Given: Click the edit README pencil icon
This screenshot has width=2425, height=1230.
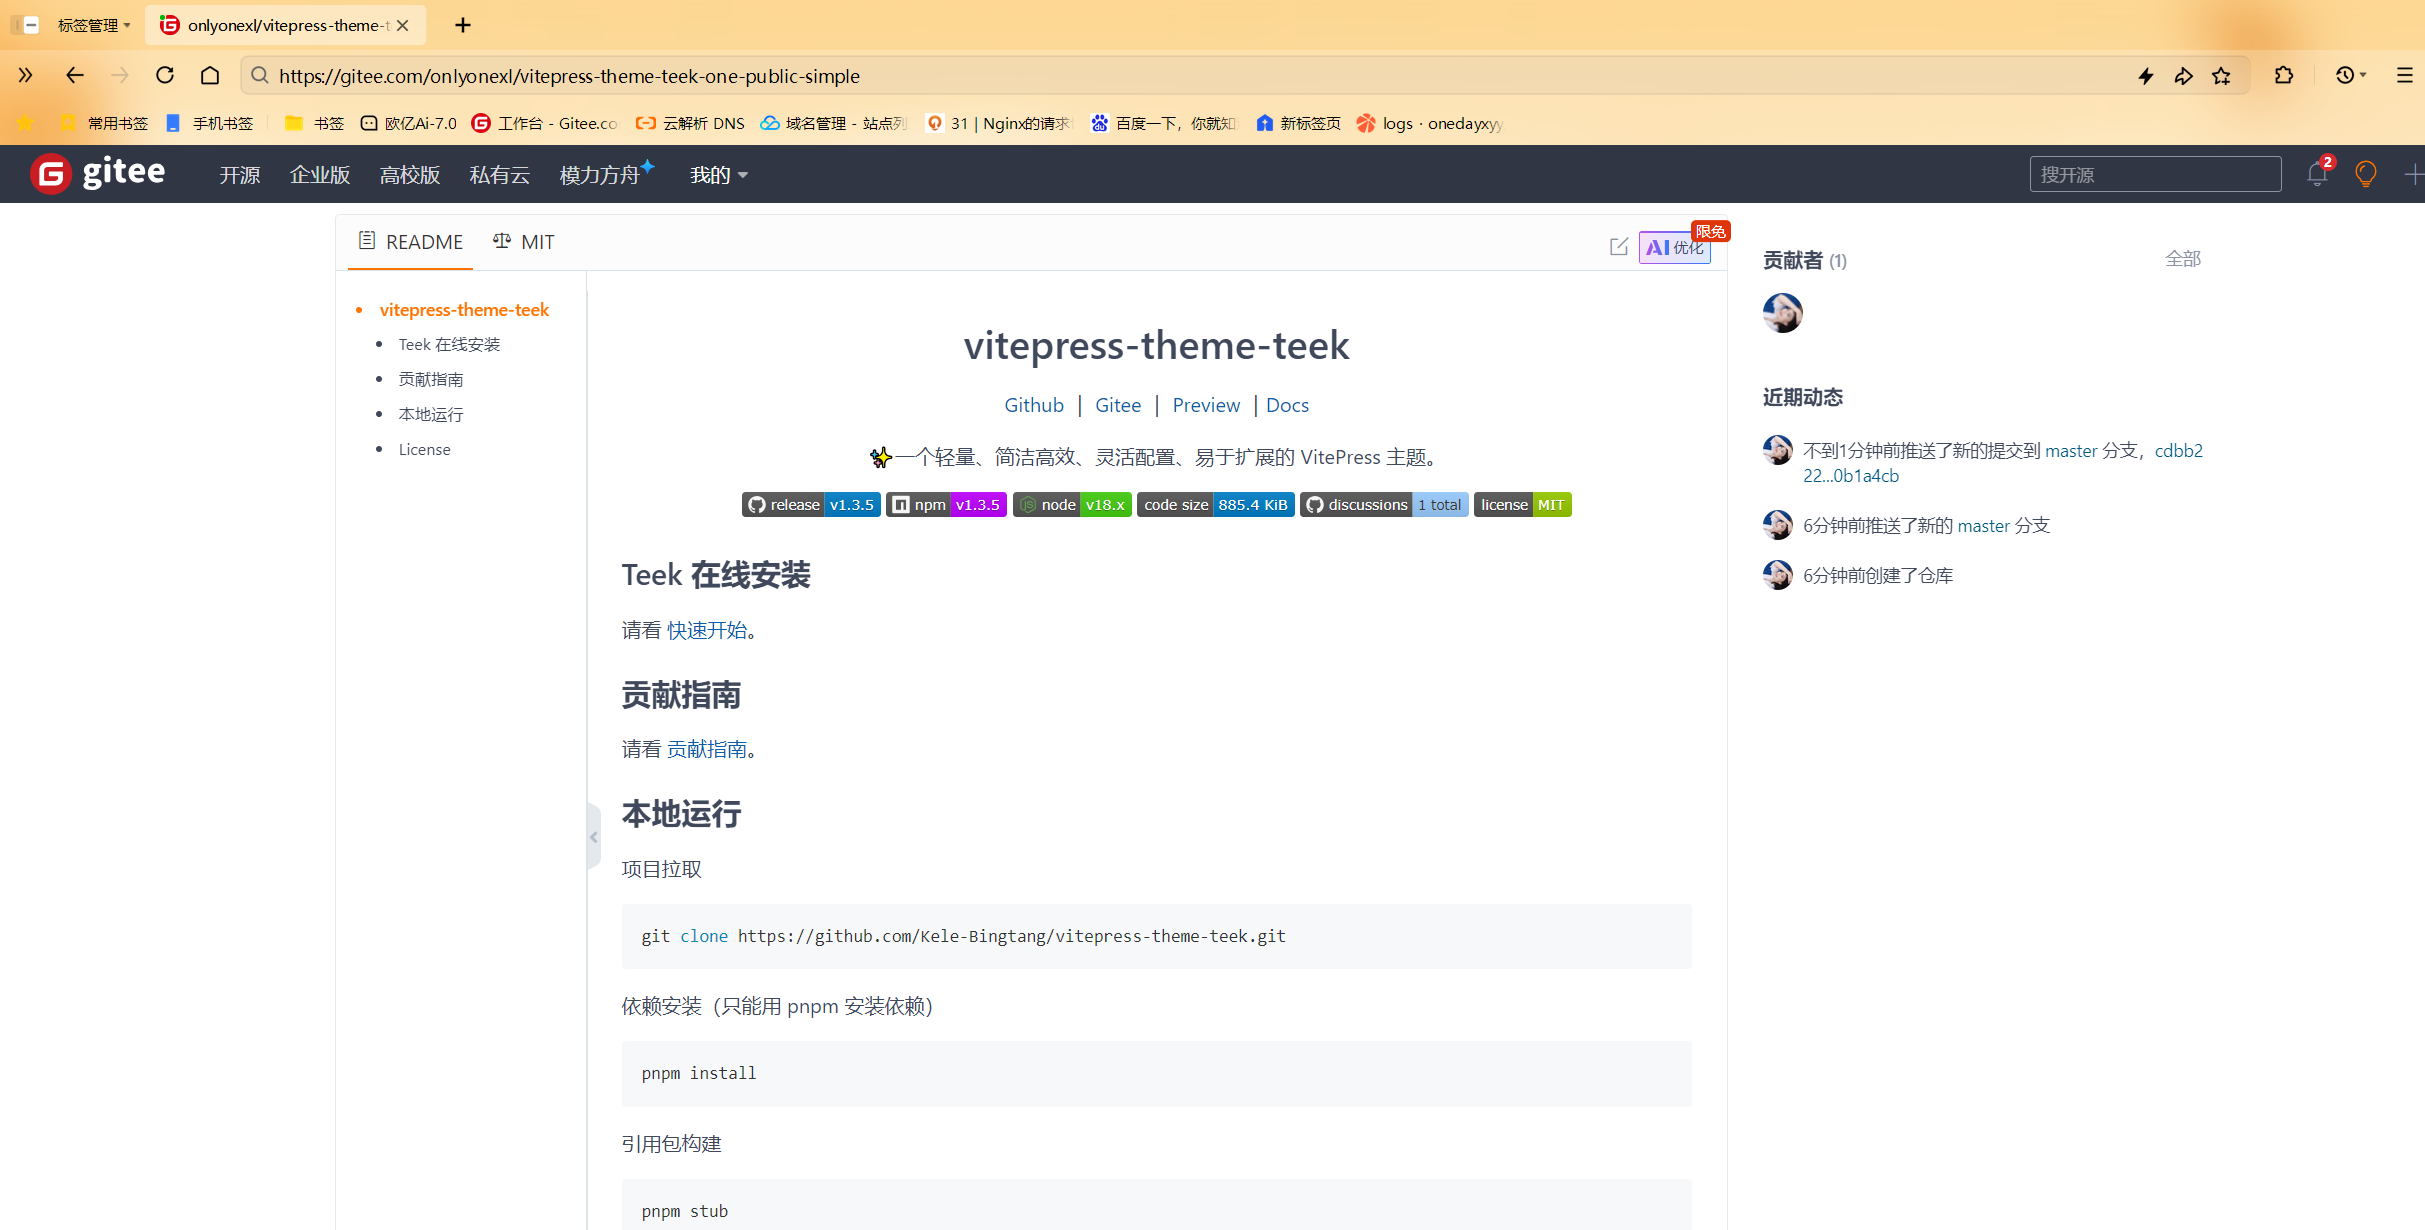Looking at the screenshot, I should tap(1619, 246).
